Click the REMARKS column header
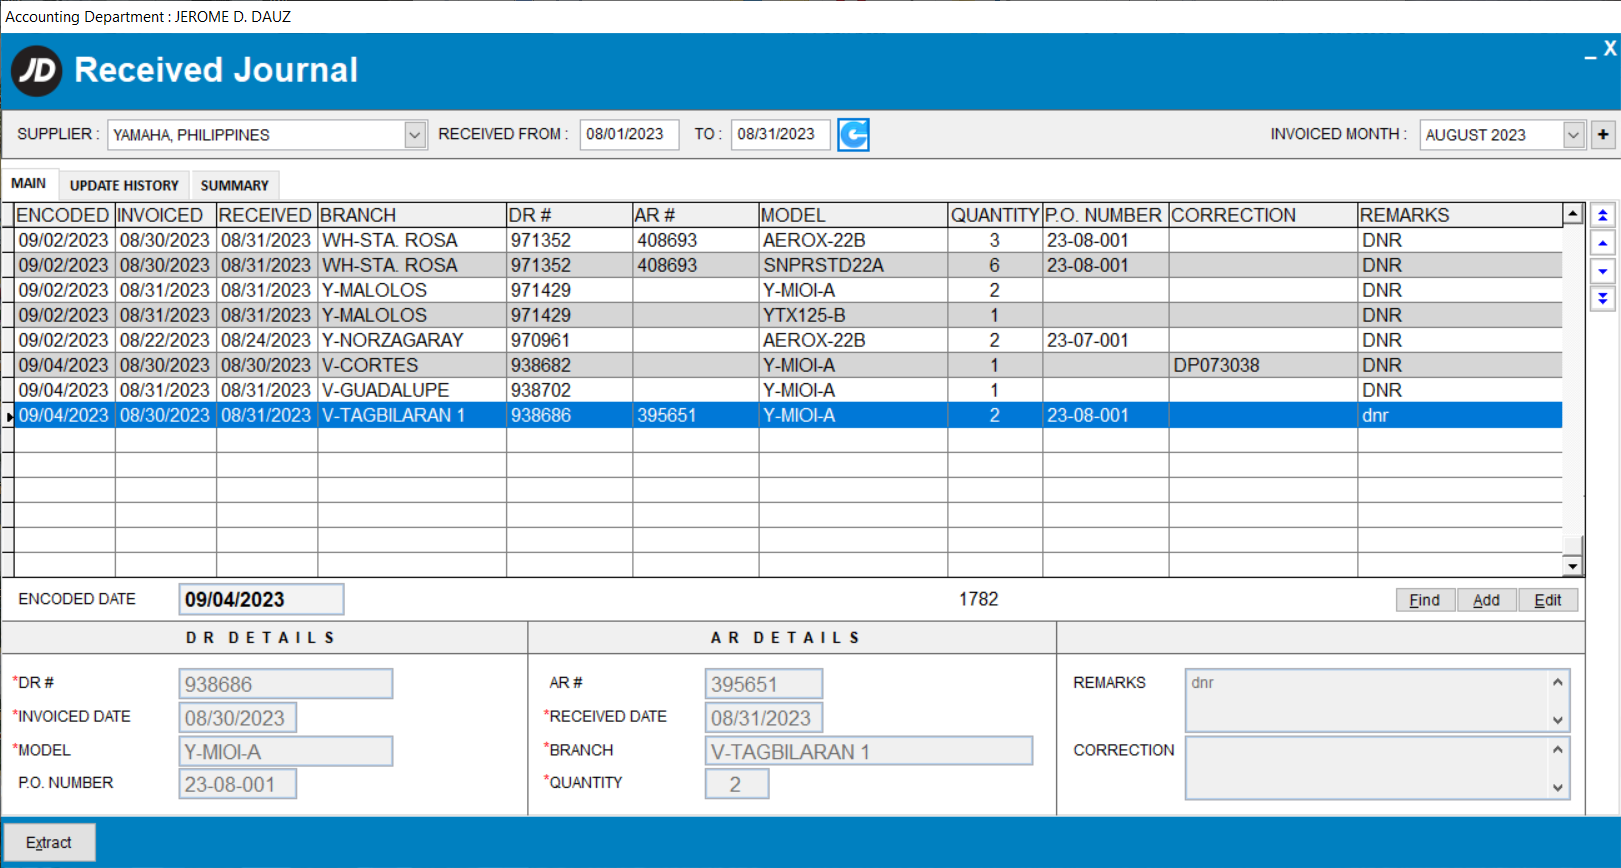 click(x=1460, y=215)
